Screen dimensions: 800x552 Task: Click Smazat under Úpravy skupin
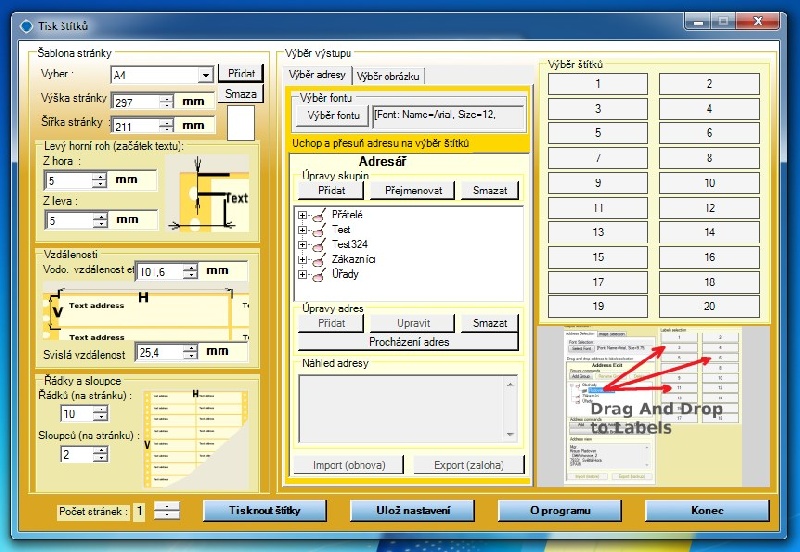[x=490, y=190]
